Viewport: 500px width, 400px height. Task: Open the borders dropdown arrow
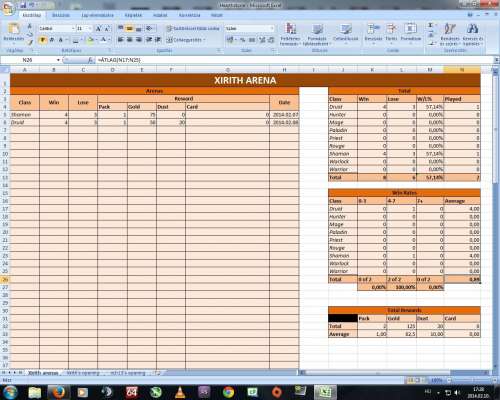[81, 40]
